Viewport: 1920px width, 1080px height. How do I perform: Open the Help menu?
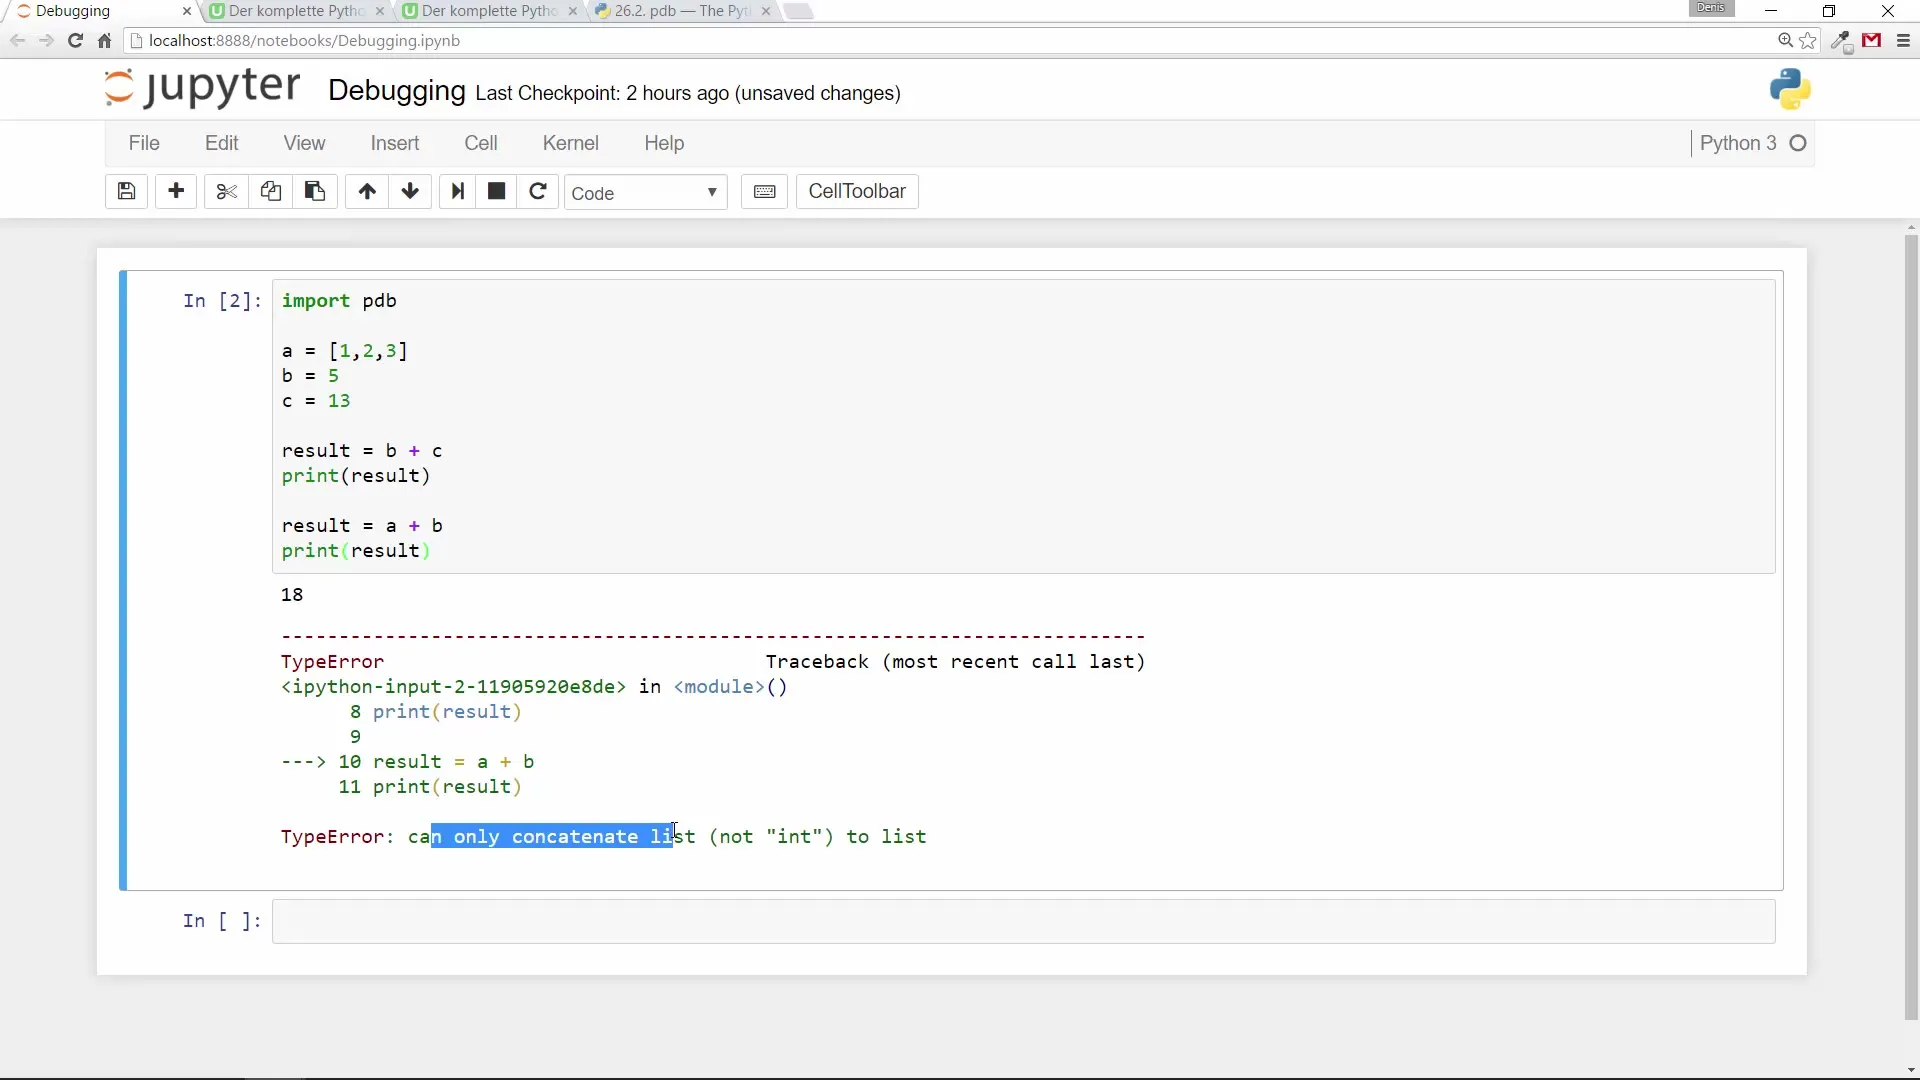[664, 143]
